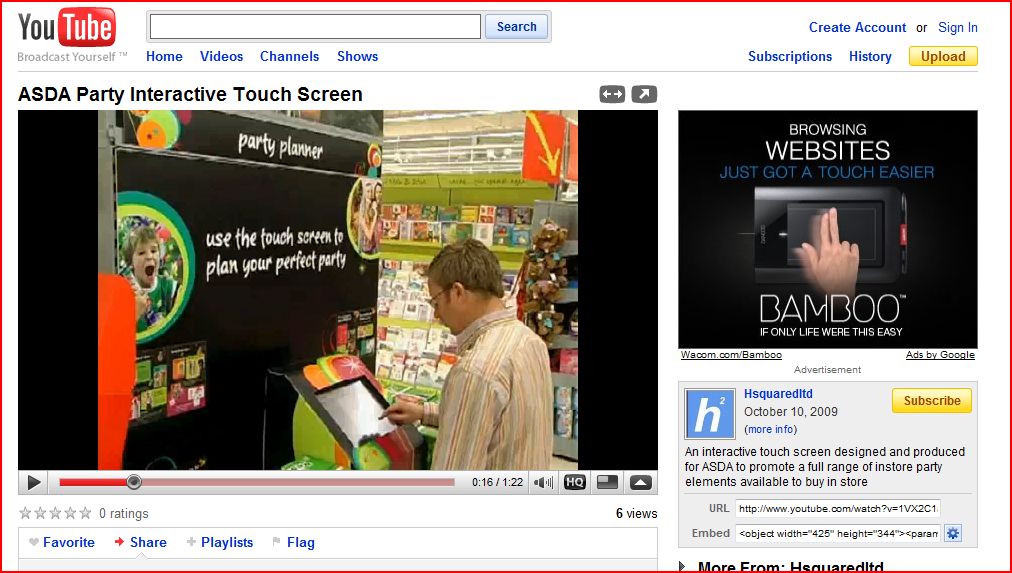
Task: Rate the video with the first star
Action: click(x=25, y=513)
